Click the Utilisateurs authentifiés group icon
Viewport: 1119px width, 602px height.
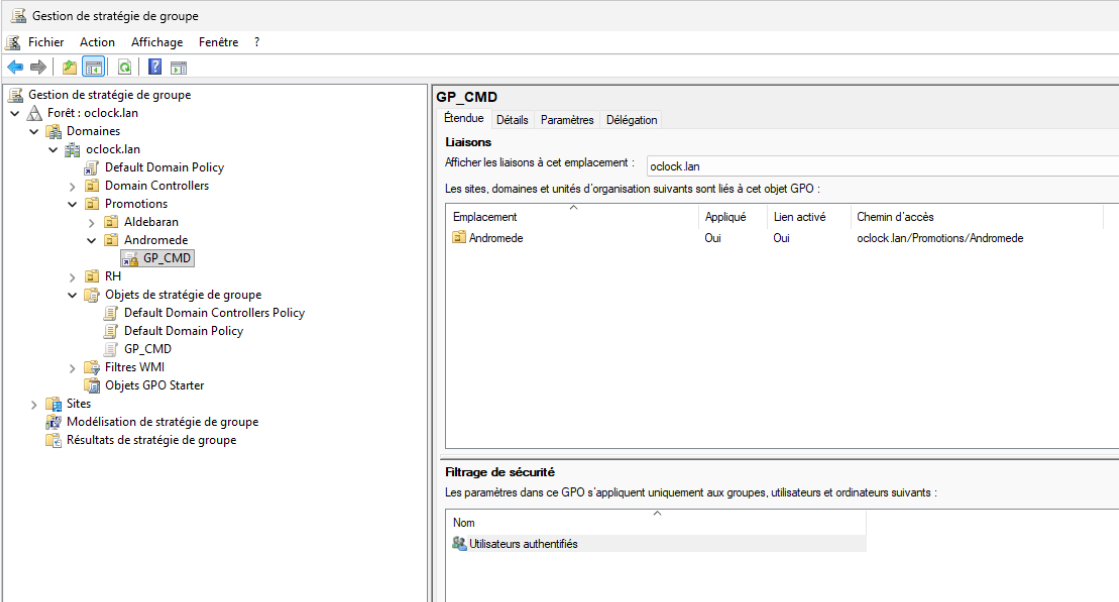click(459, 544)
